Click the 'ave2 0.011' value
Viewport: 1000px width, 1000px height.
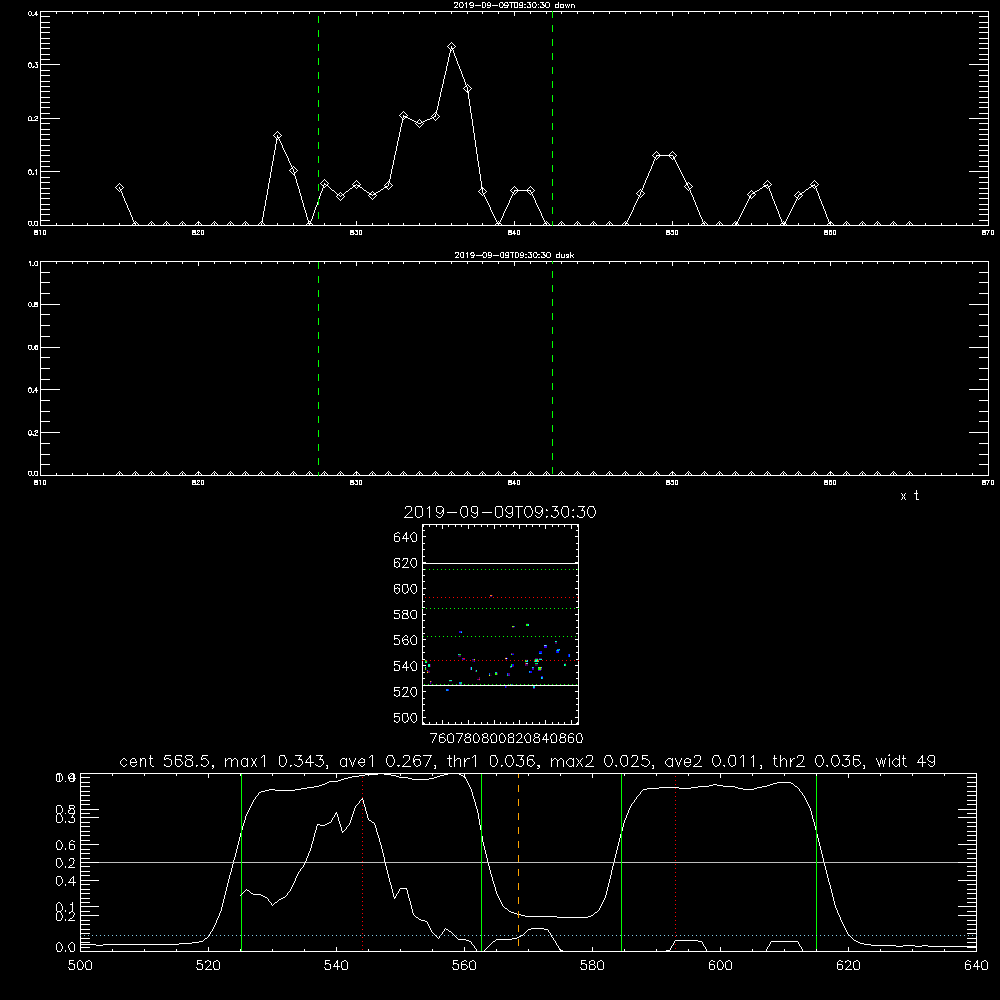[712, 761]
